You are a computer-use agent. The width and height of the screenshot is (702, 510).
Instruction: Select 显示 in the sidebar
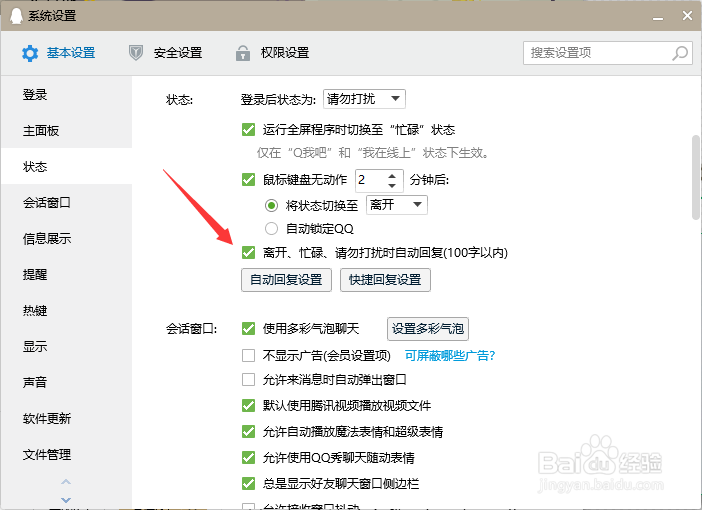coord(66,346)
